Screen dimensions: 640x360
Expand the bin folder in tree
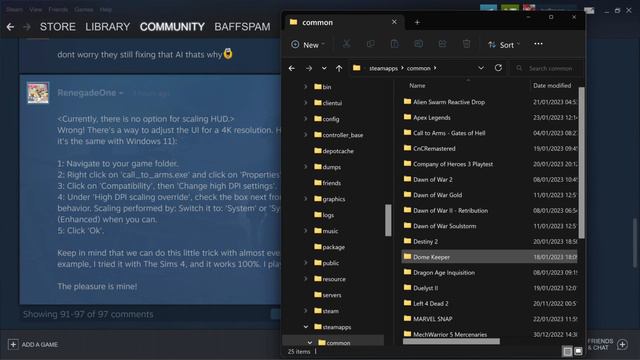click(305, 87)
